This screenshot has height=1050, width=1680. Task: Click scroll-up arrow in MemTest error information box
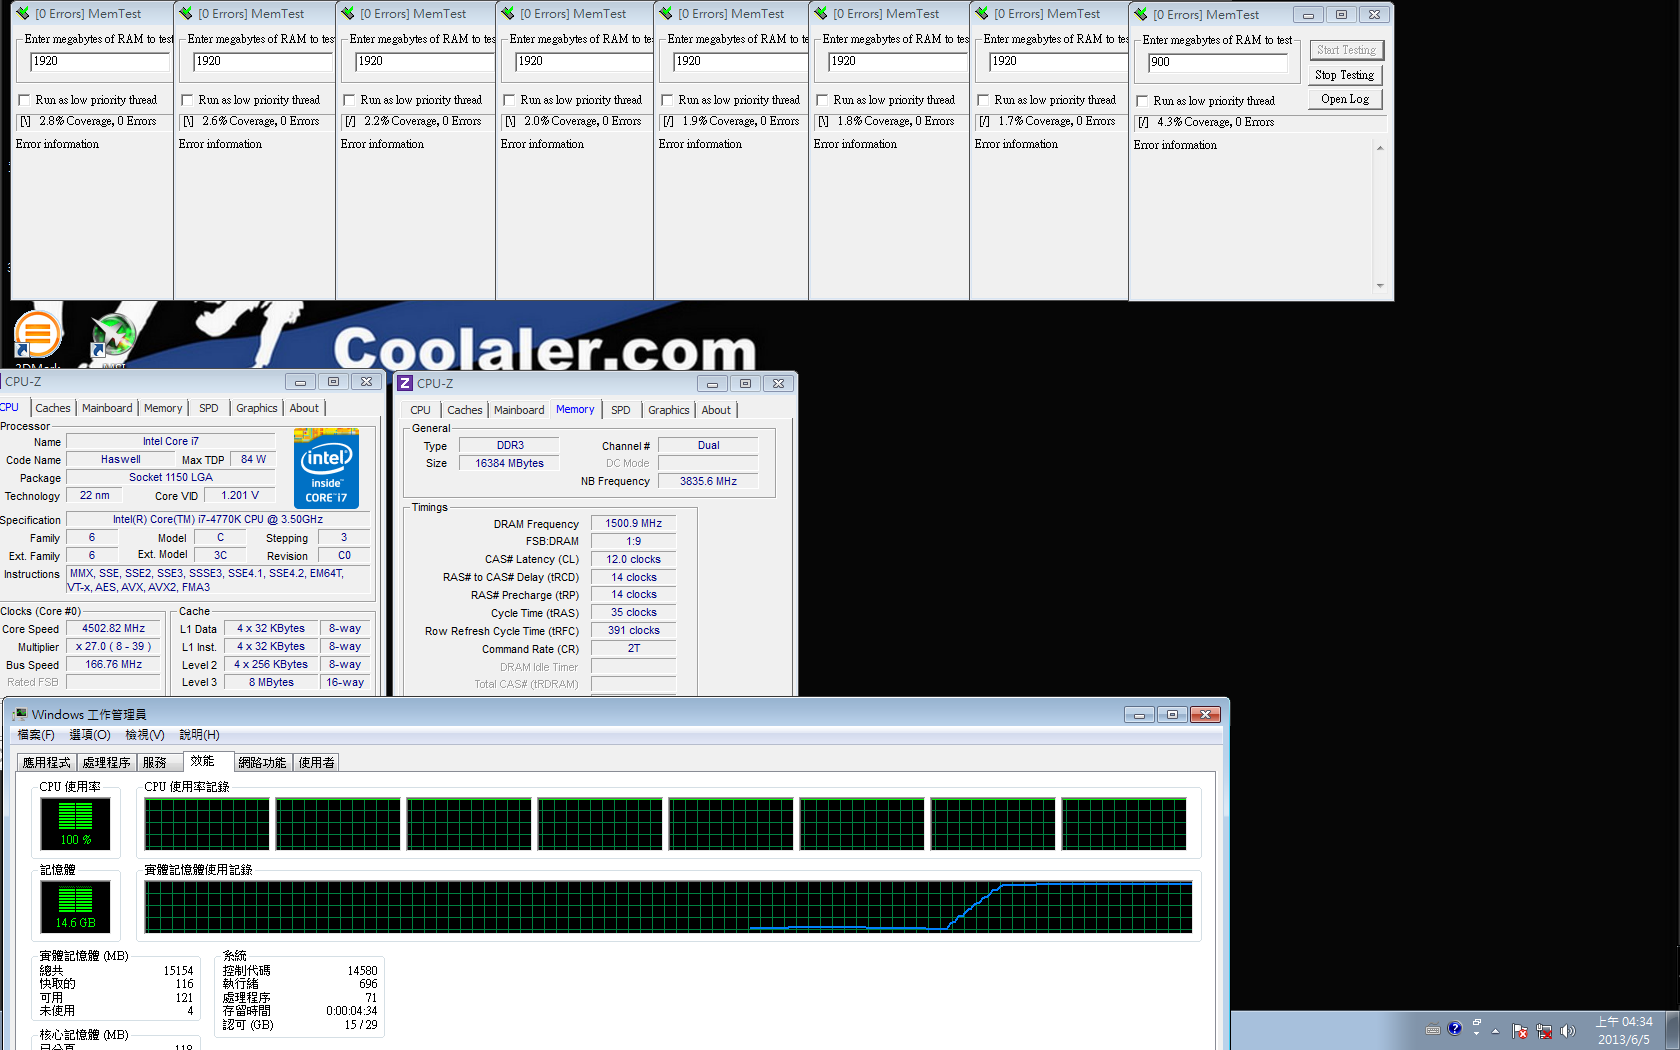pos(1380,148)
